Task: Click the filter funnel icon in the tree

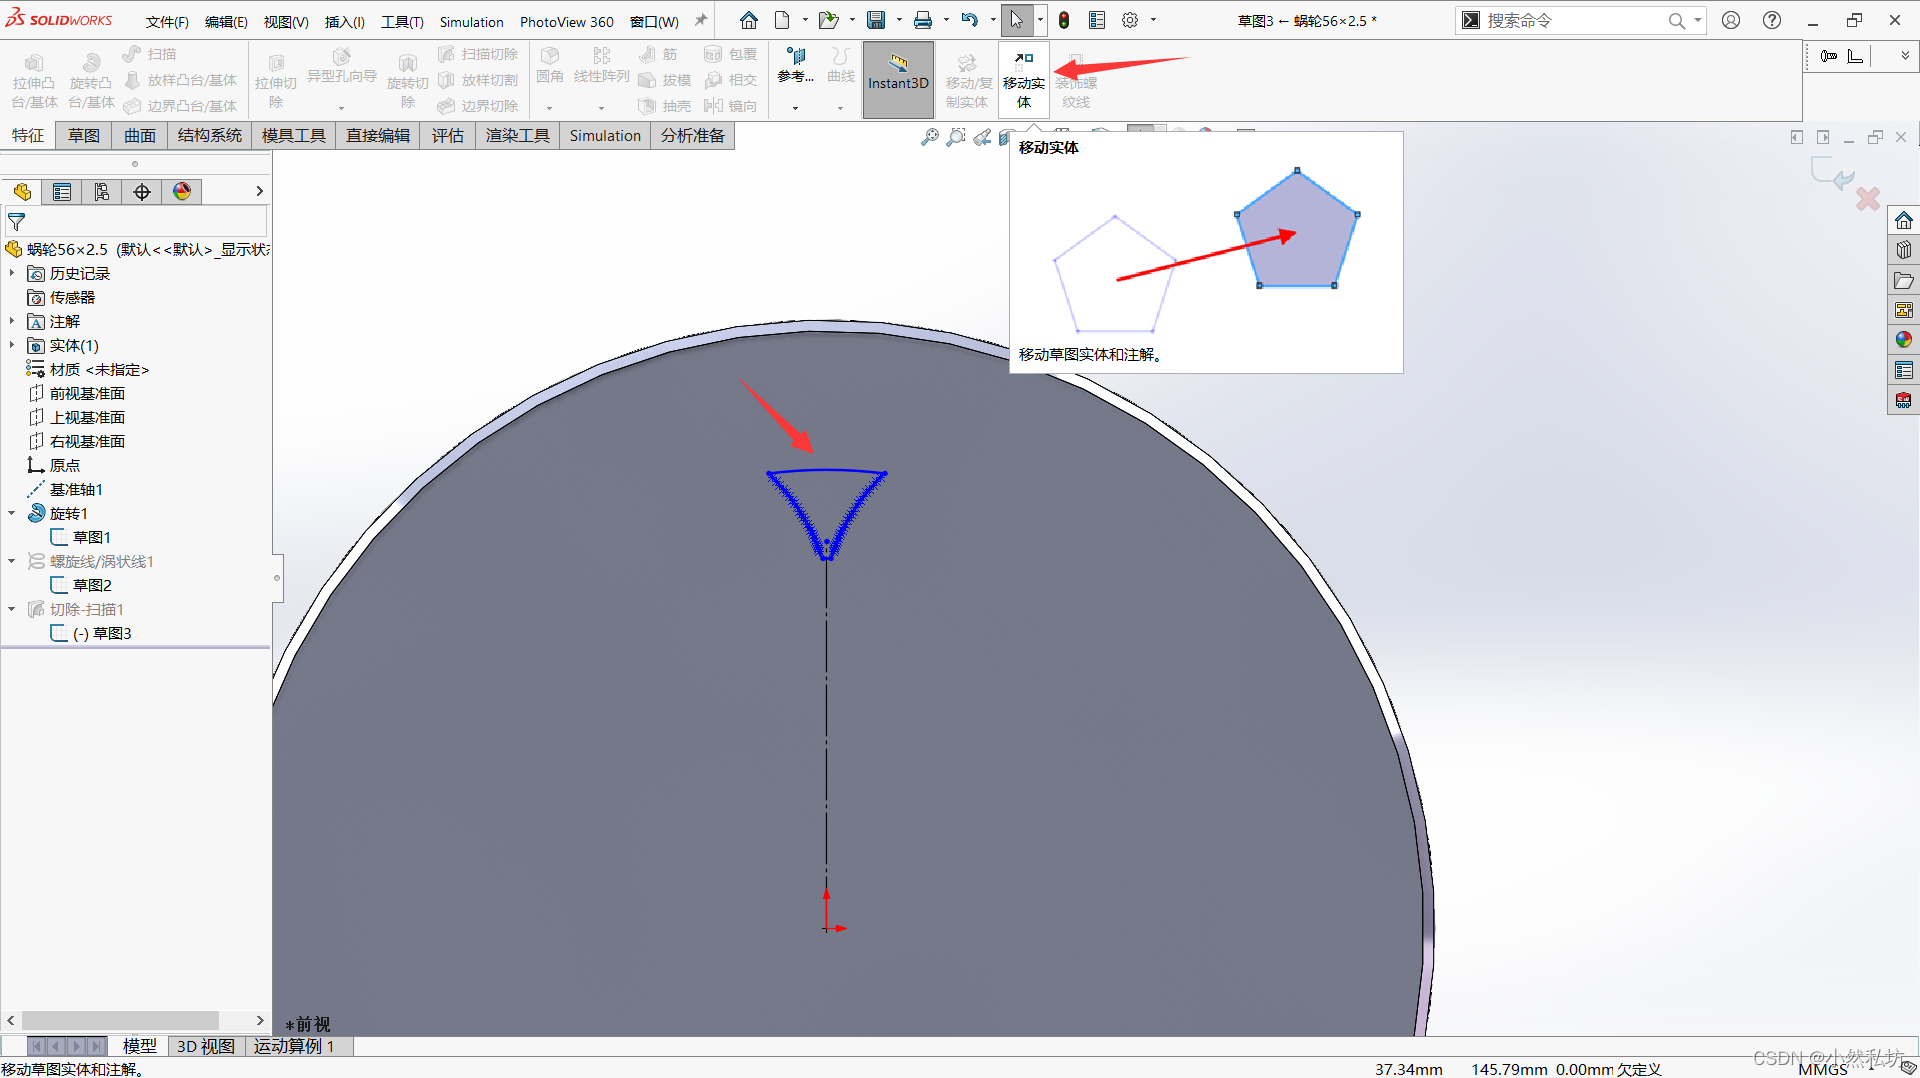Action: click(x=17, y=222)
